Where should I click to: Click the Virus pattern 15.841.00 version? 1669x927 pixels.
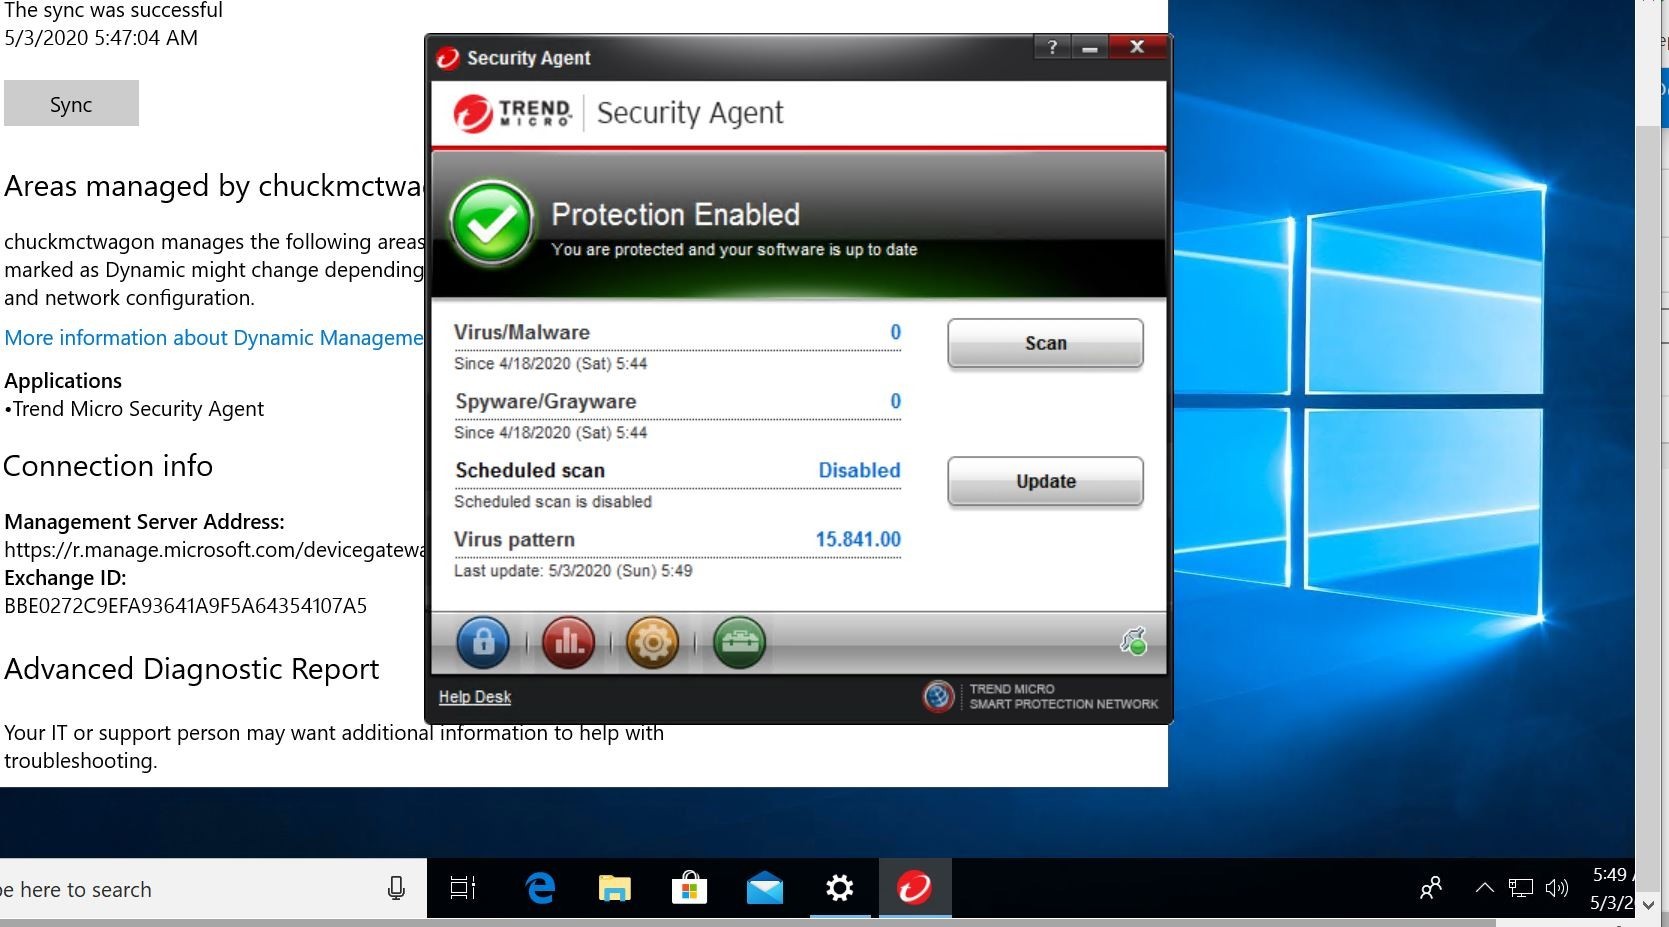pos(858,539)
